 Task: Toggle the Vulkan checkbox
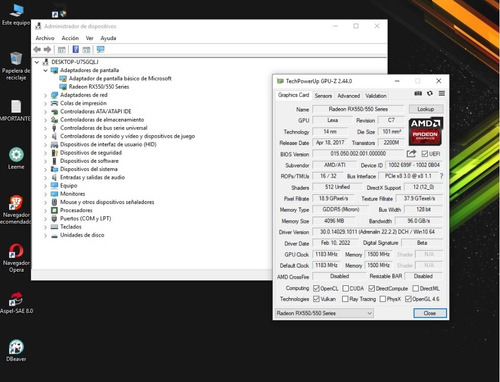pyautogui.click(x=316, y=299)
